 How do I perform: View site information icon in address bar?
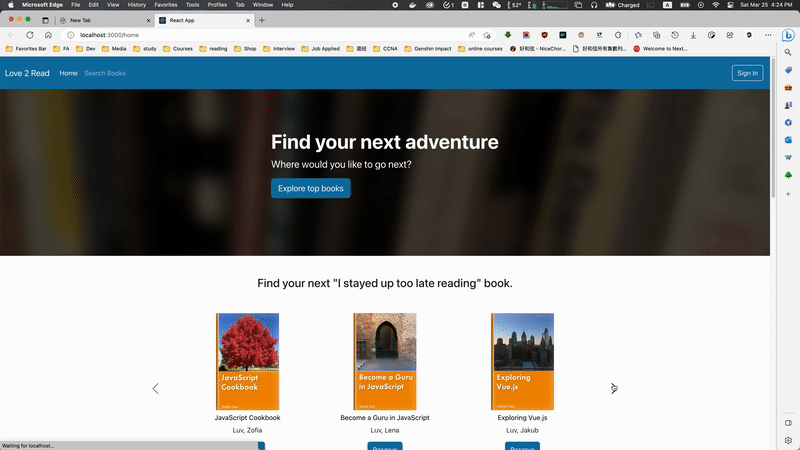tap(71, 35)
